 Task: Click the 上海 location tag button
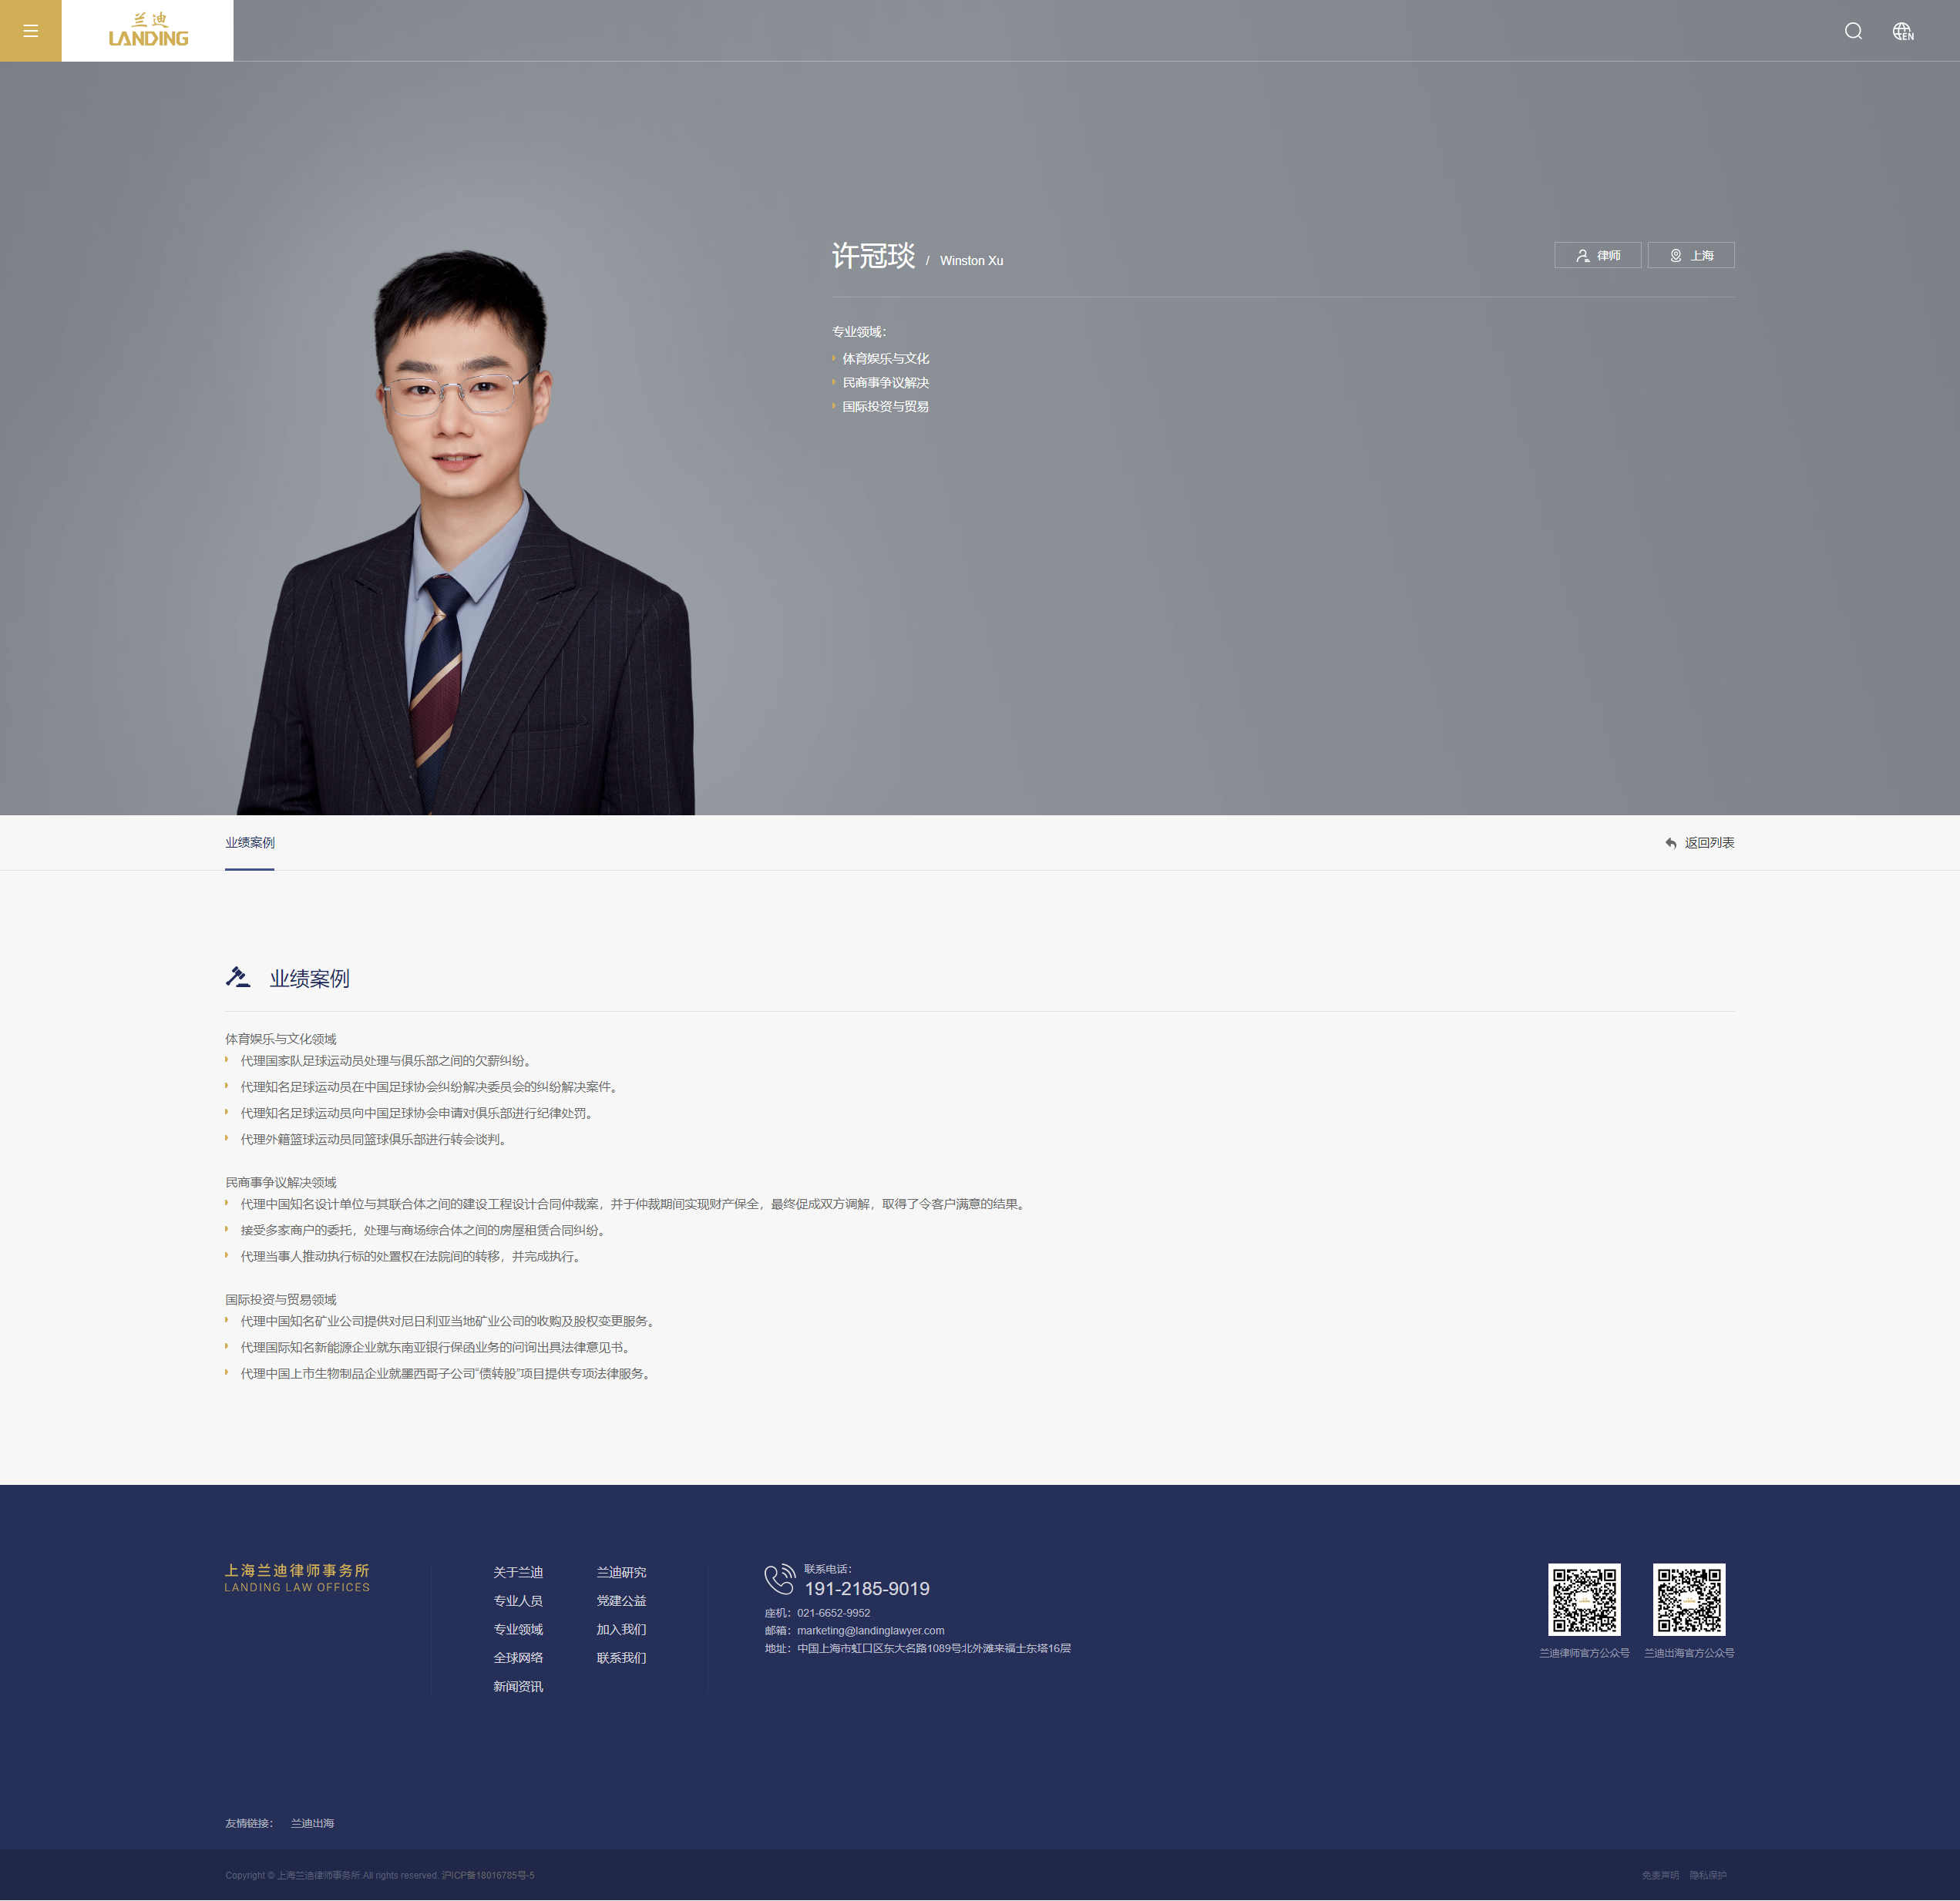1690,256
